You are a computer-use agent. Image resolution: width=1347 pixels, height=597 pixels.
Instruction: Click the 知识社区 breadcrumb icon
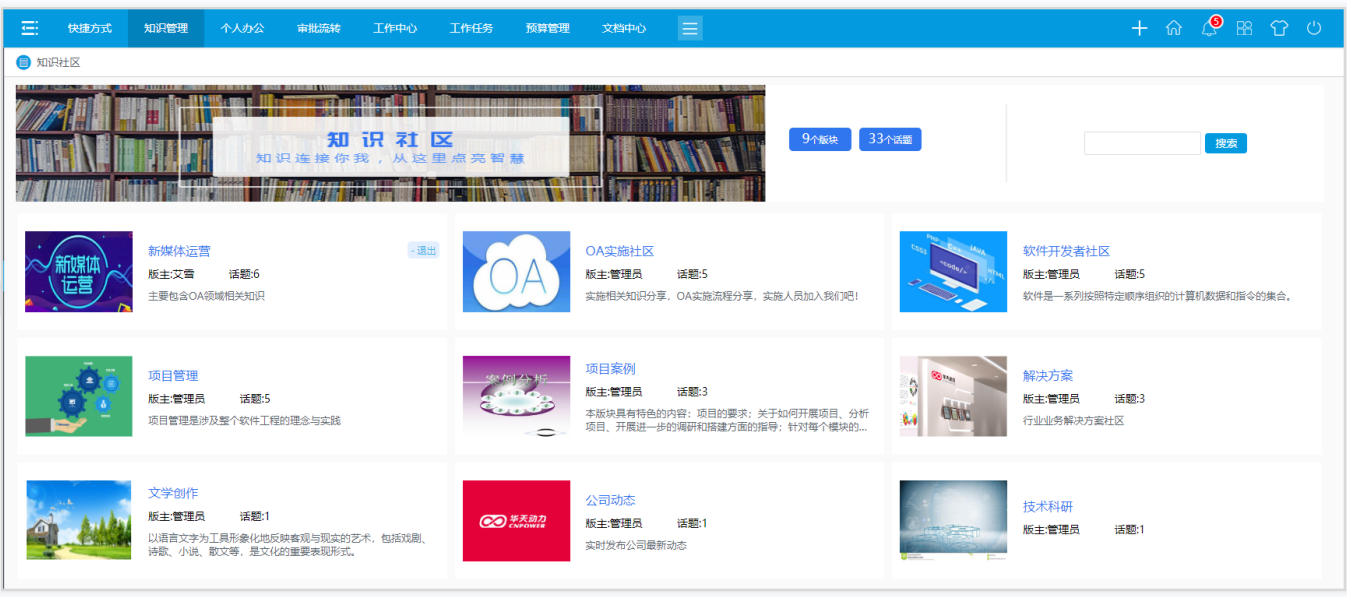pyautogui.click(x=24, y=63)
